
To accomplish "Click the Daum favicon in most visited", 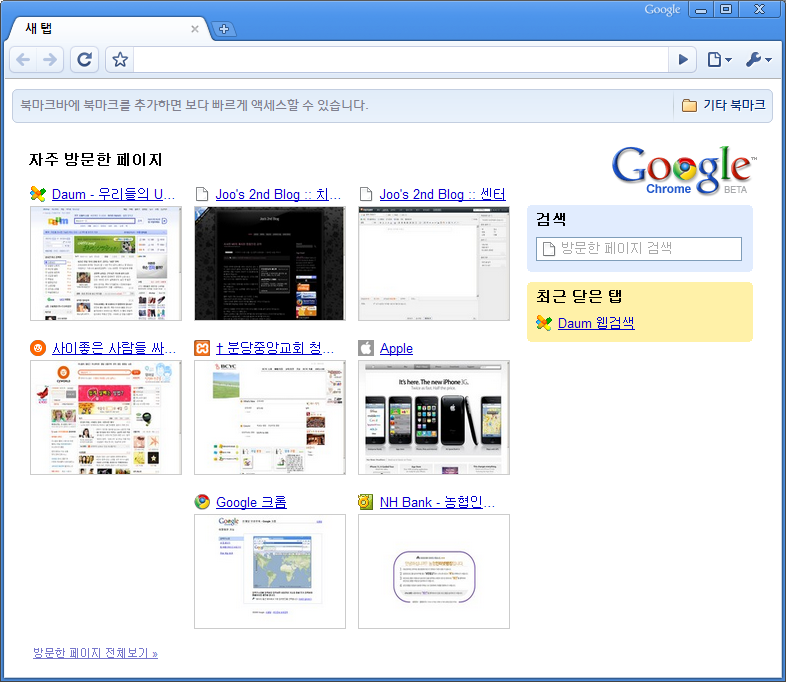I will (x=38, y=194).
